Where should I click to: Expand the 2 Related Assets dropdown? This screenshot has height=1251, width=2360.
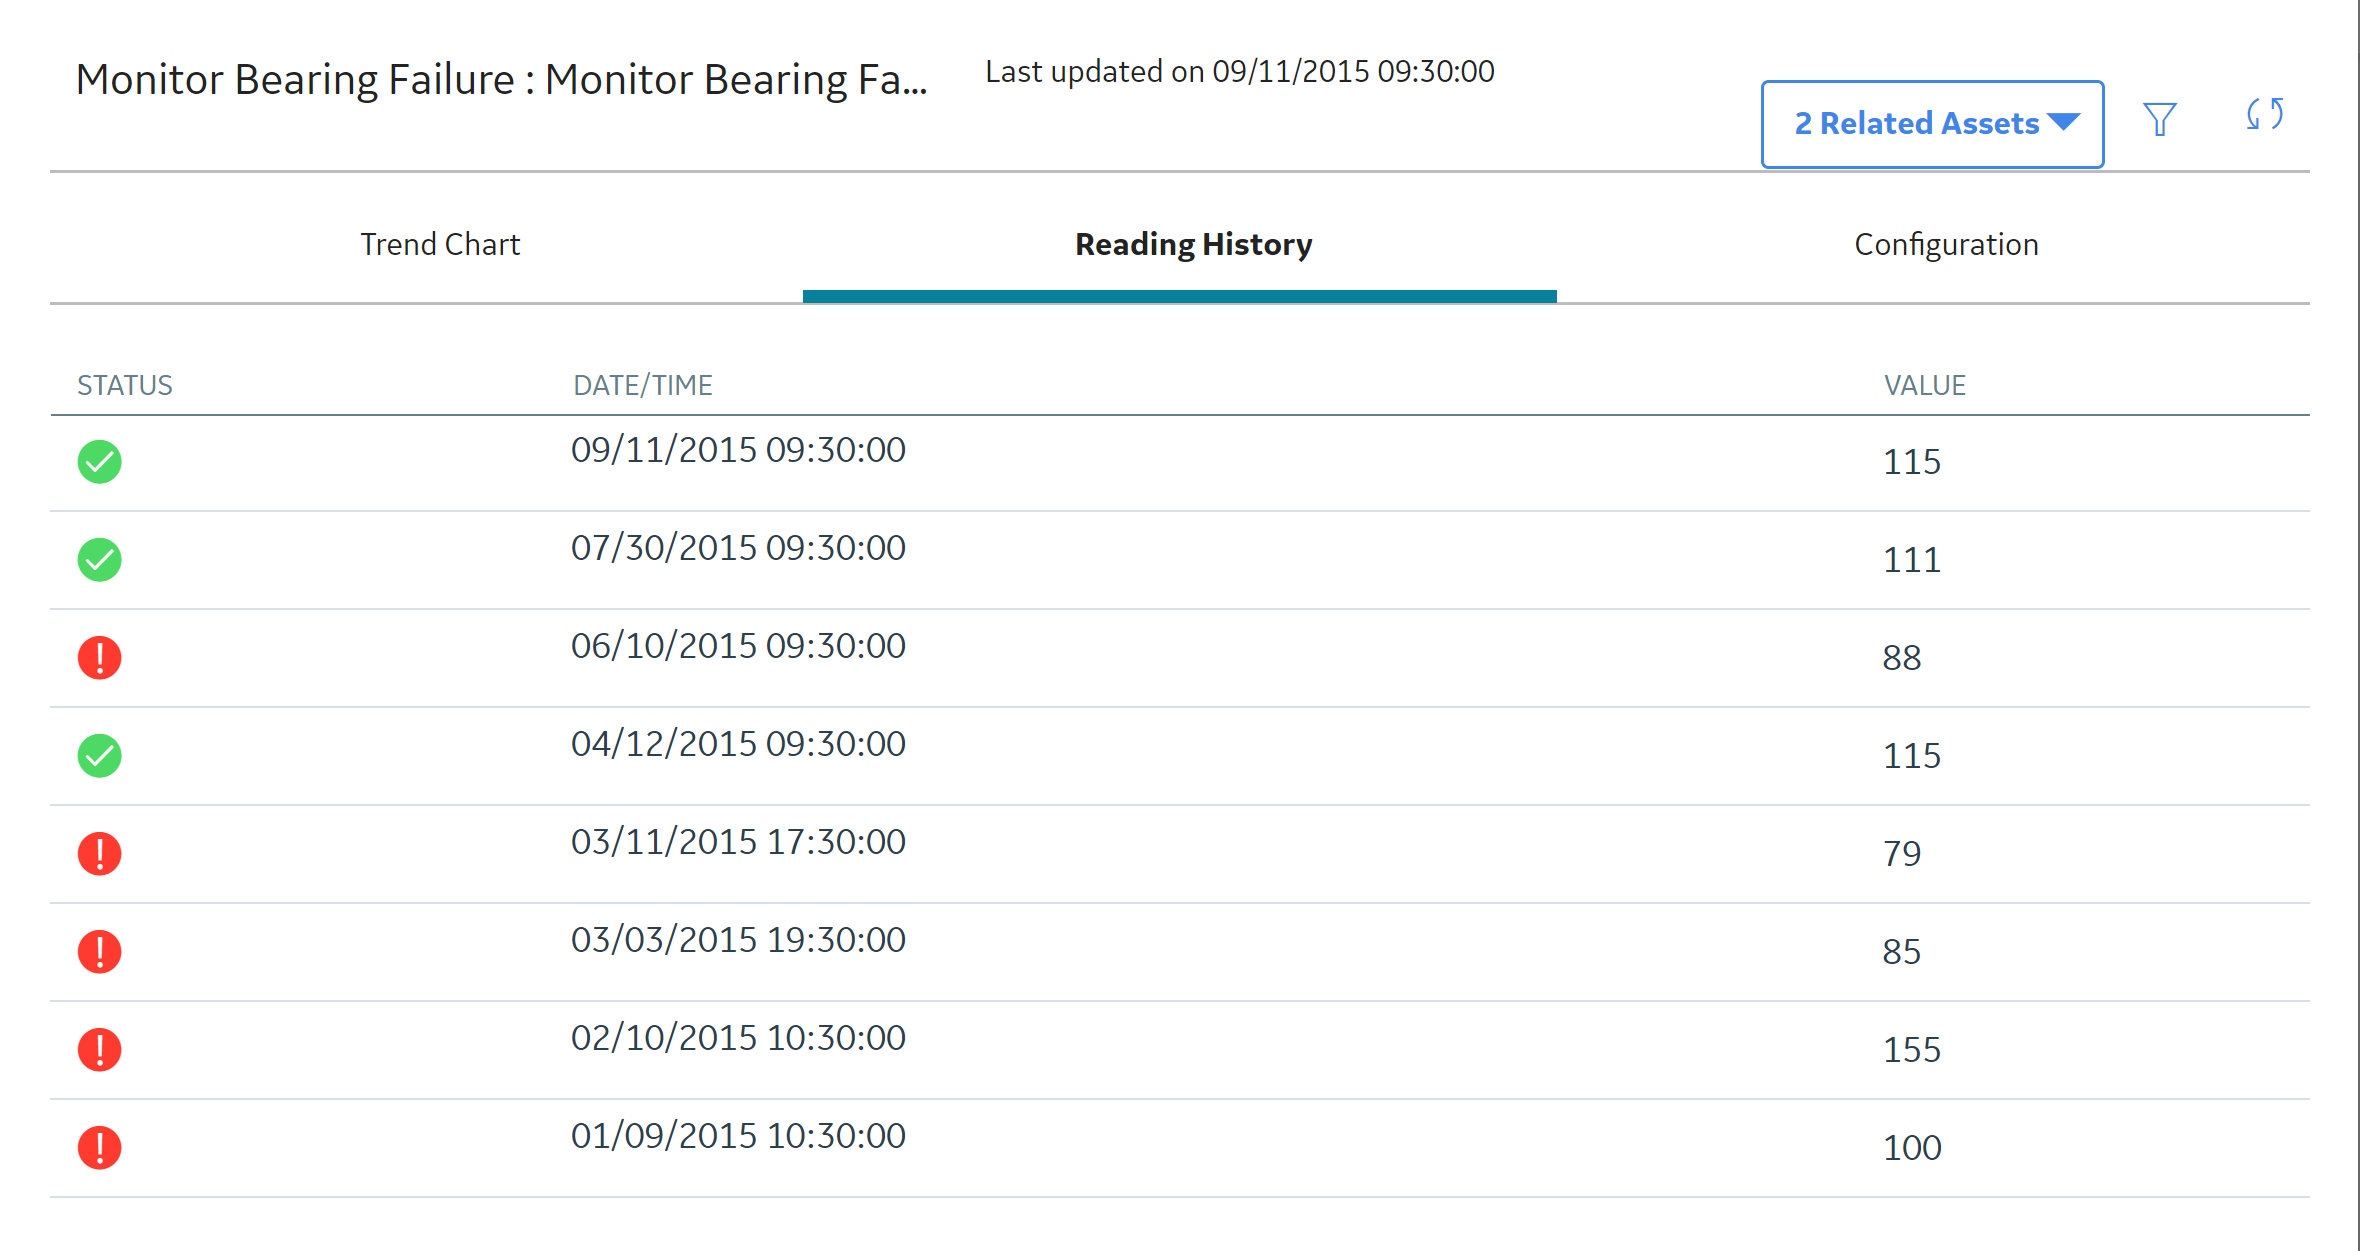(x=1932, y=124)
